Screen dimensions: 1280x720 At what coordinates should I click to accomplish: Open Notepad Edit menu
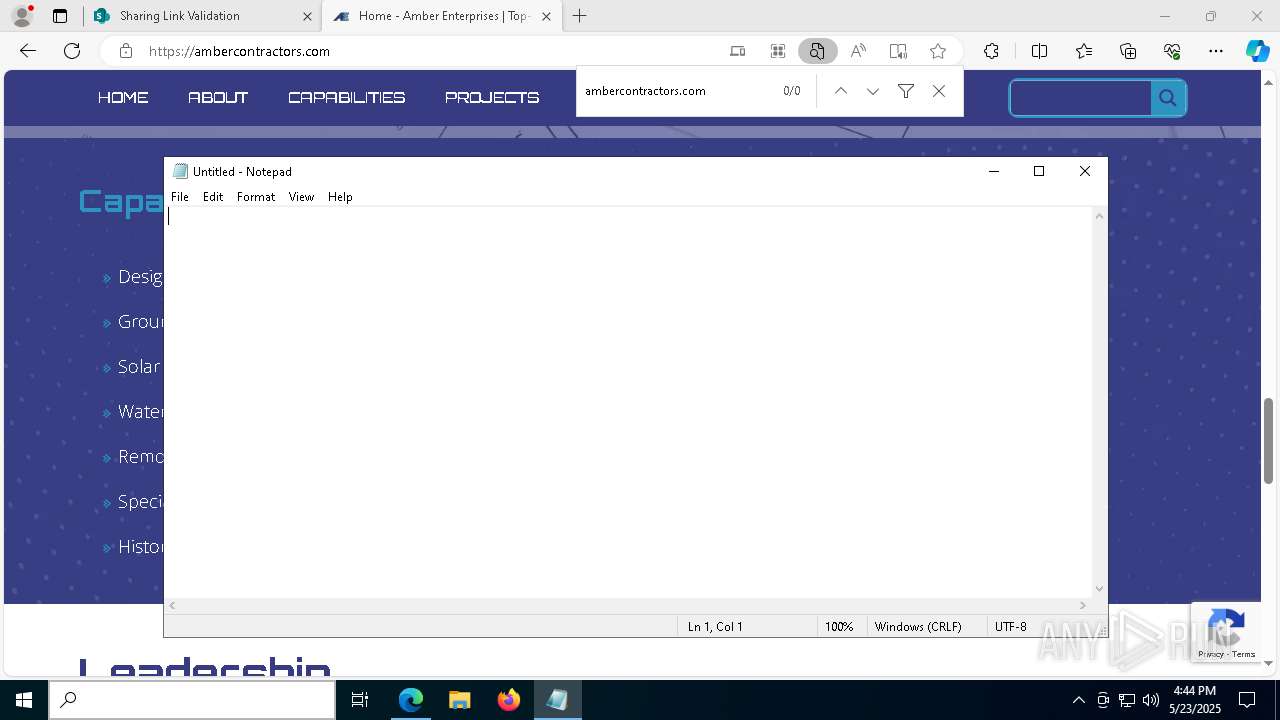pyautogui.click(x=213, y=197)
